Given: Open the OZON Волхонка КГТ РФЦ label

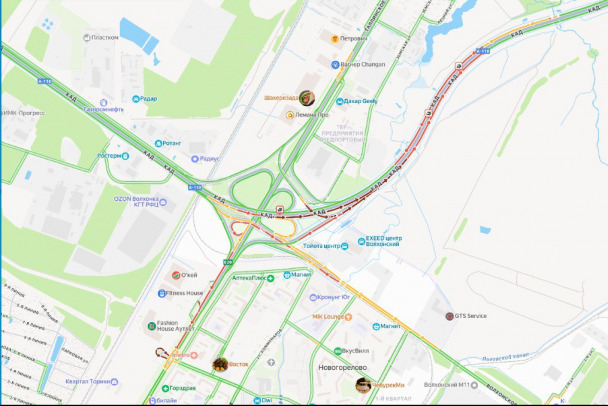Looking at the screenshot, I should (x=136, y=202).
